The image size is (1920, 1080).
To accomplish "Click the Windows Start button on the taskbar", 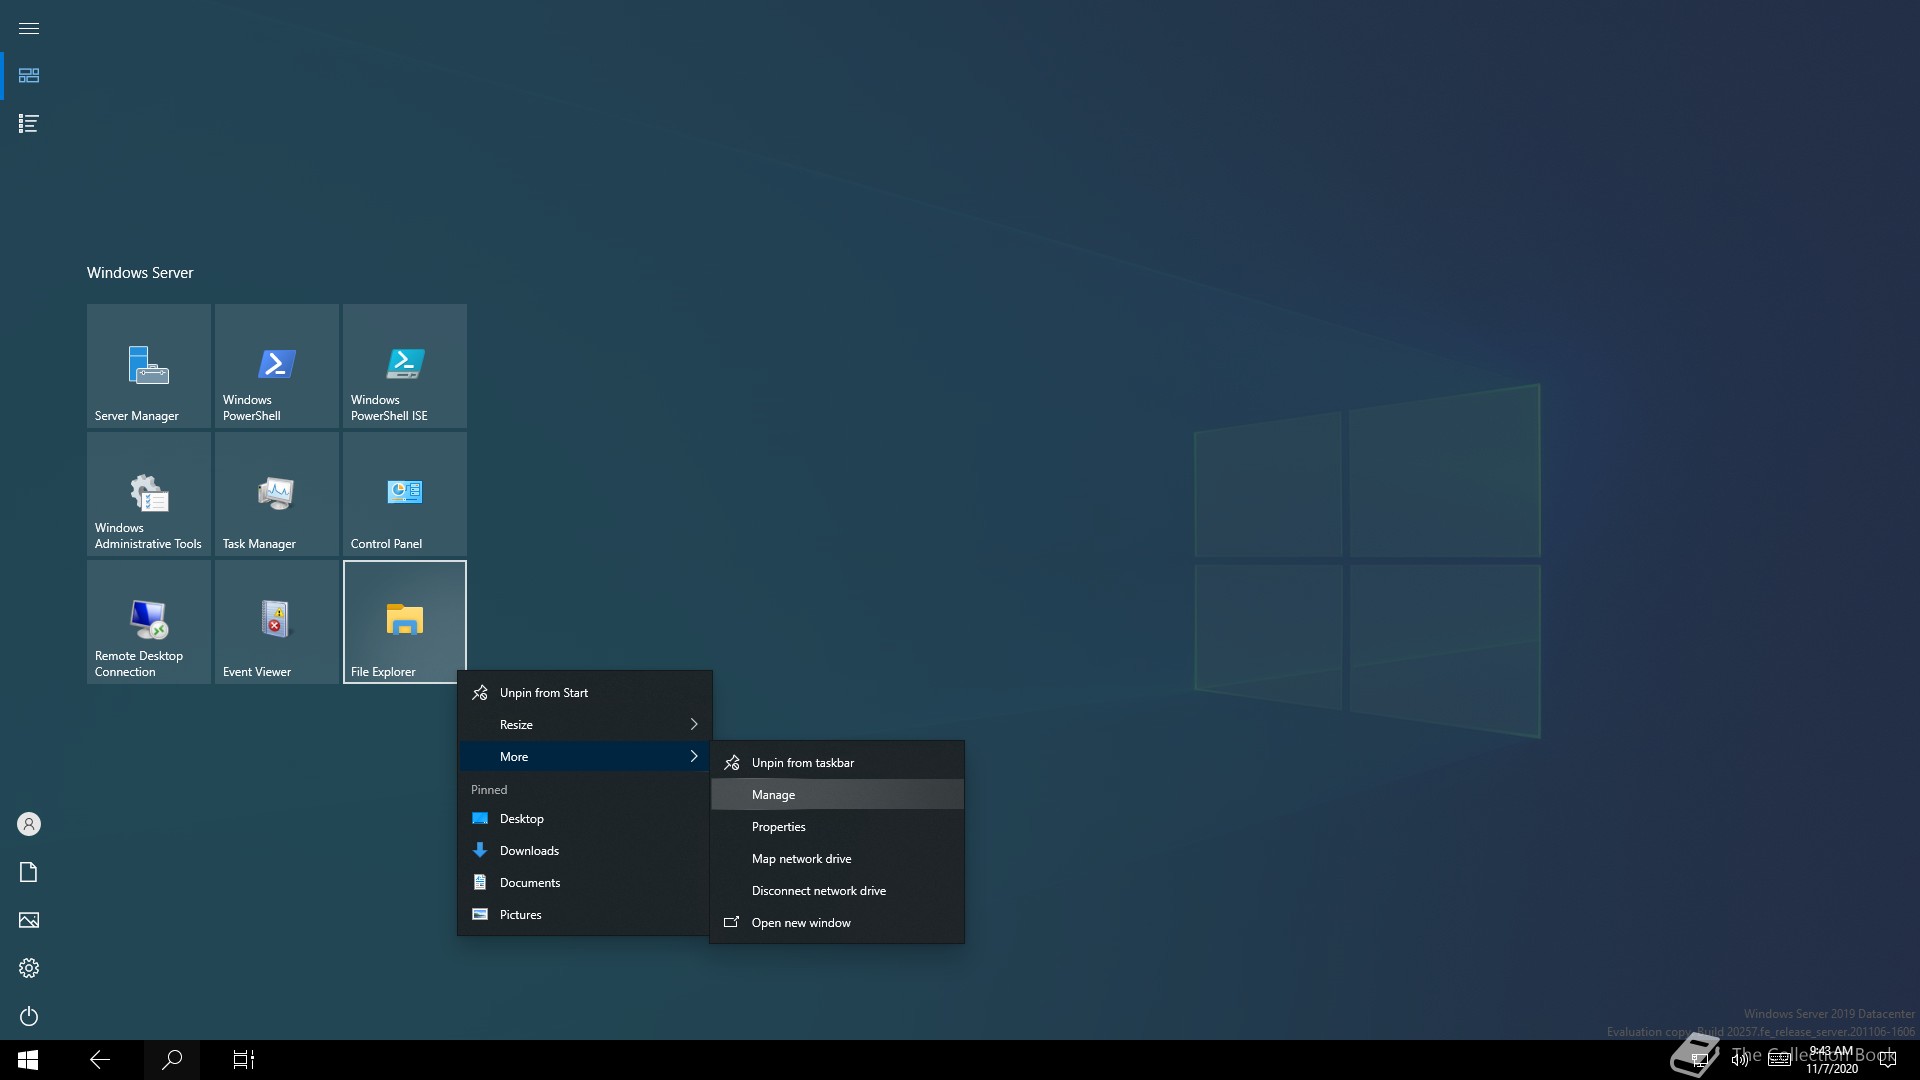I will point(28,1060).
